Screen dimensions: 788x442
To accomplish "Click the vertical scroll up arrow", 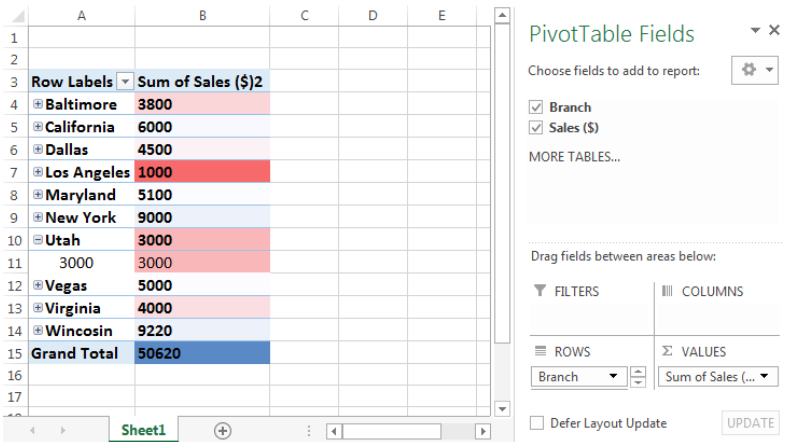I will click(x=502, y=15).
